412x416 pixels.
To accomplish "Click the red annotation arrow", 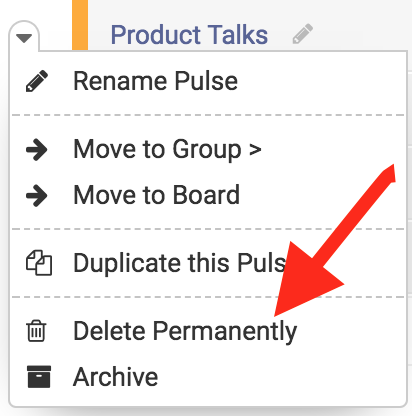I will (x=335, y=240).
